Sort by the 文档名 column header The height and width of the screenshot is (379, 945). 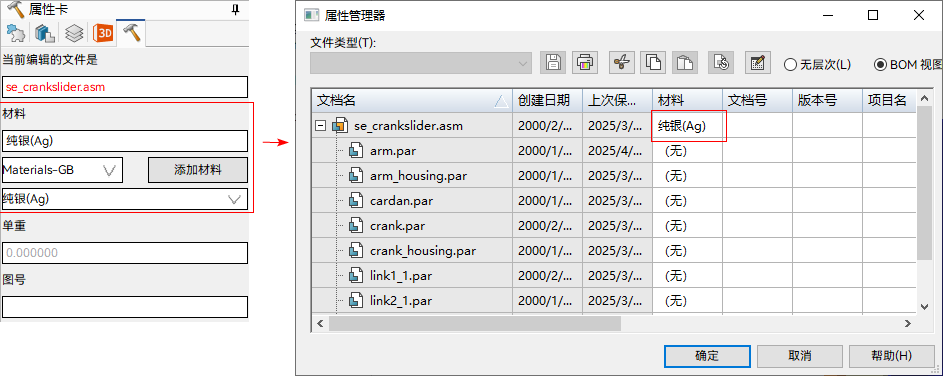[412, 101]
